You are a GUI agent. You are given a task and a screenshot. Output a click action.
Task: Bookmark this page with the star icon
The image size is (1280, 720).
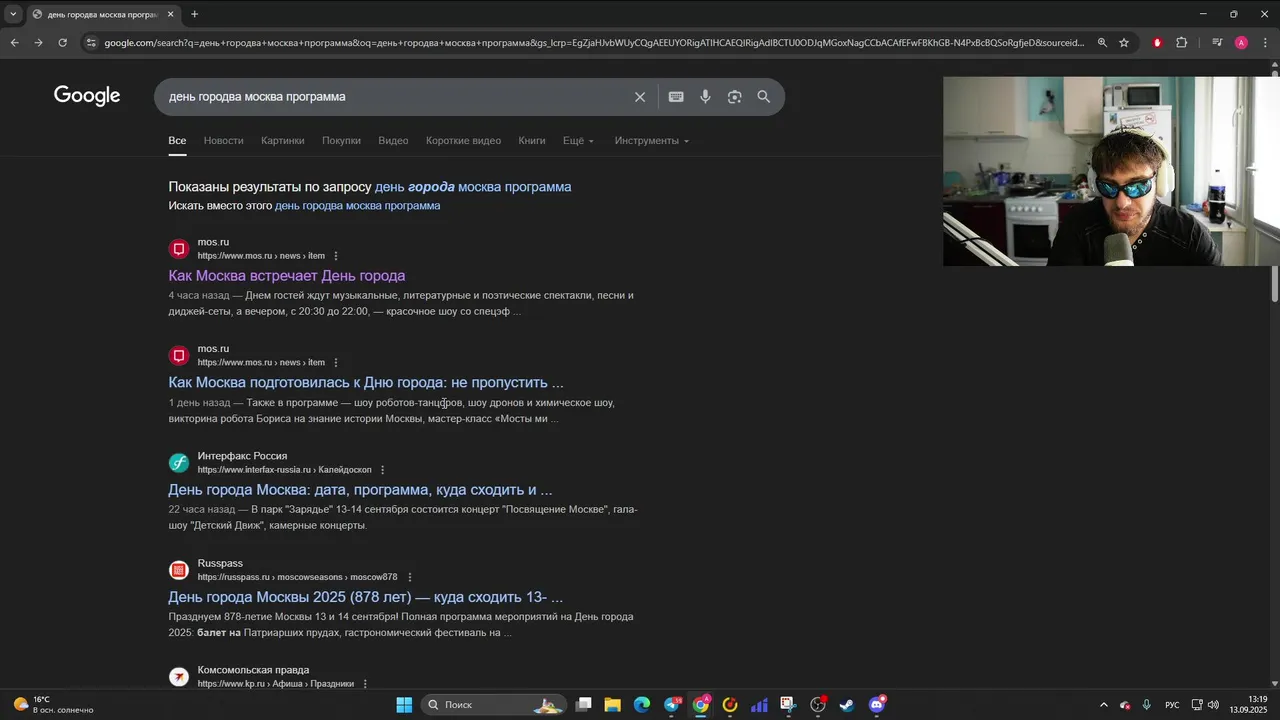click(1124, 43)
